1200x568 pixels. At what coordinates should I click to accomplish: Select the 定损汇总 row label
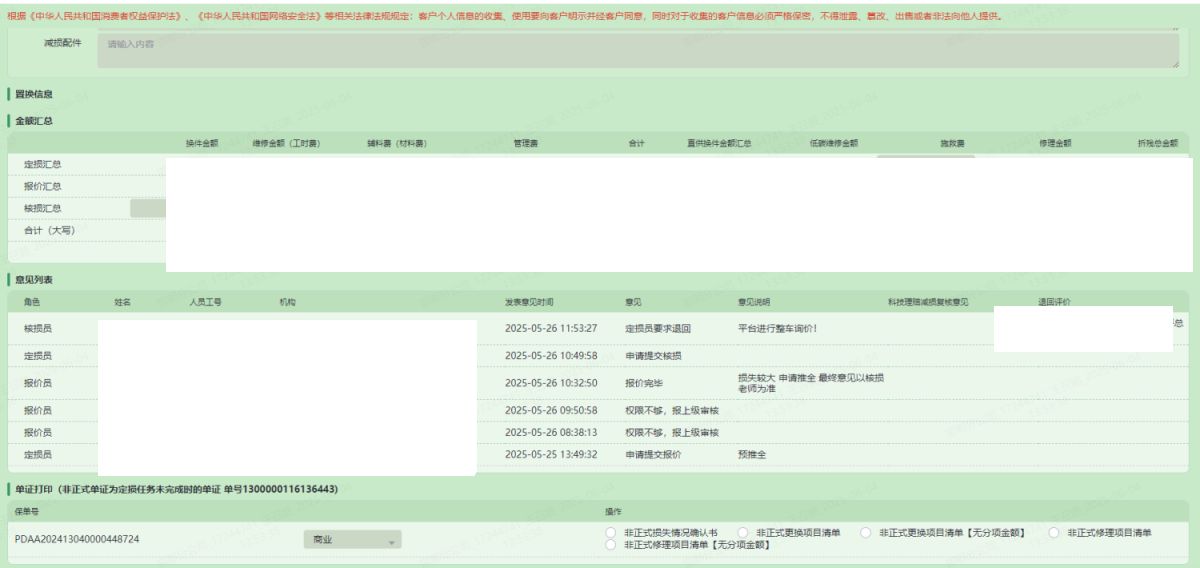[x=43, y=164]
